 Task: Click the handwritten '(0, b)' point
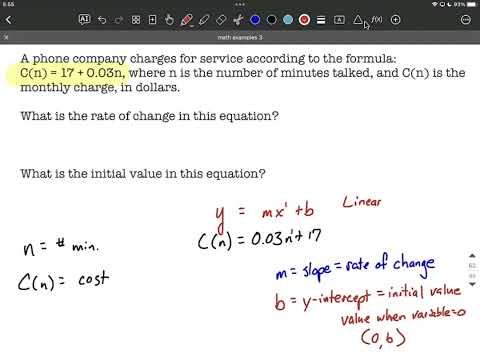click(383, 338)
